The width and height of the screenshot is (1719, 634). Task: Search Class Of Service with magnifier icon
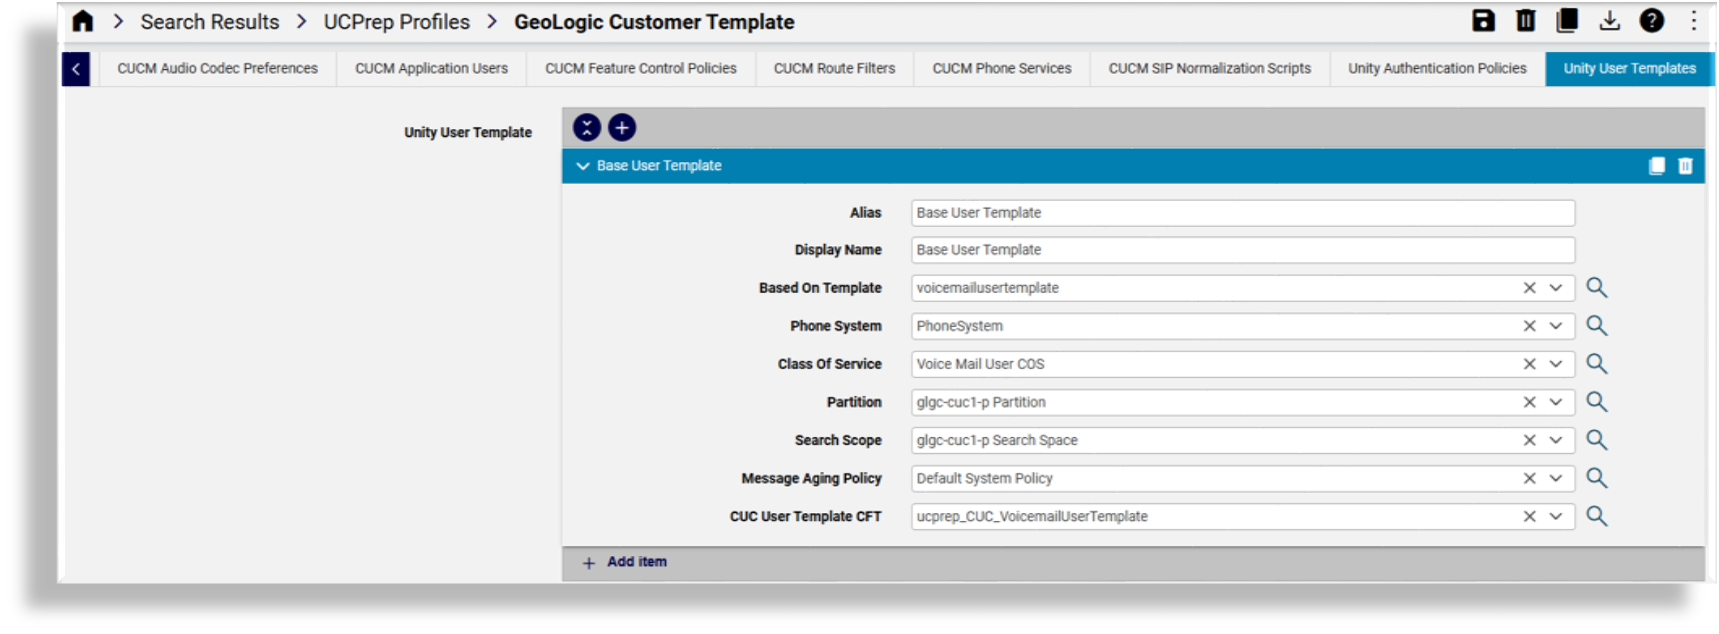[1597, 364]
